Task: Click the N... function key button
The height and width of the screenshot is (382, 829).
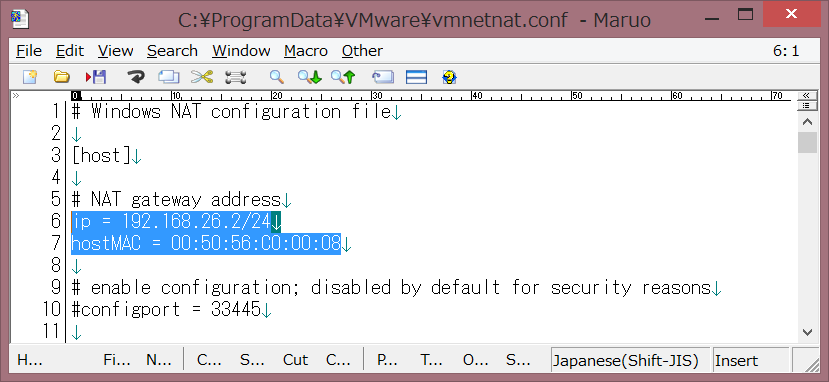Action: click(159, 360)
